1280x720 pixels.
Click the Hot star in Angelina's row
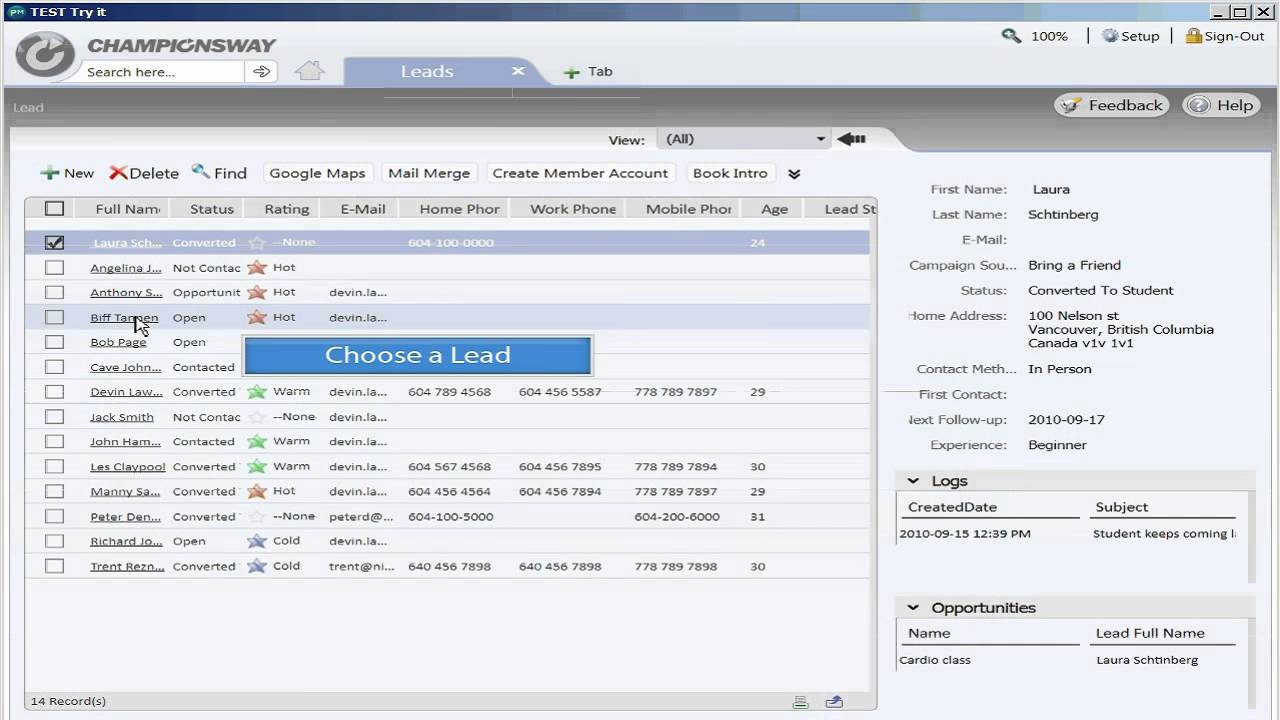(x=257, y=267)
